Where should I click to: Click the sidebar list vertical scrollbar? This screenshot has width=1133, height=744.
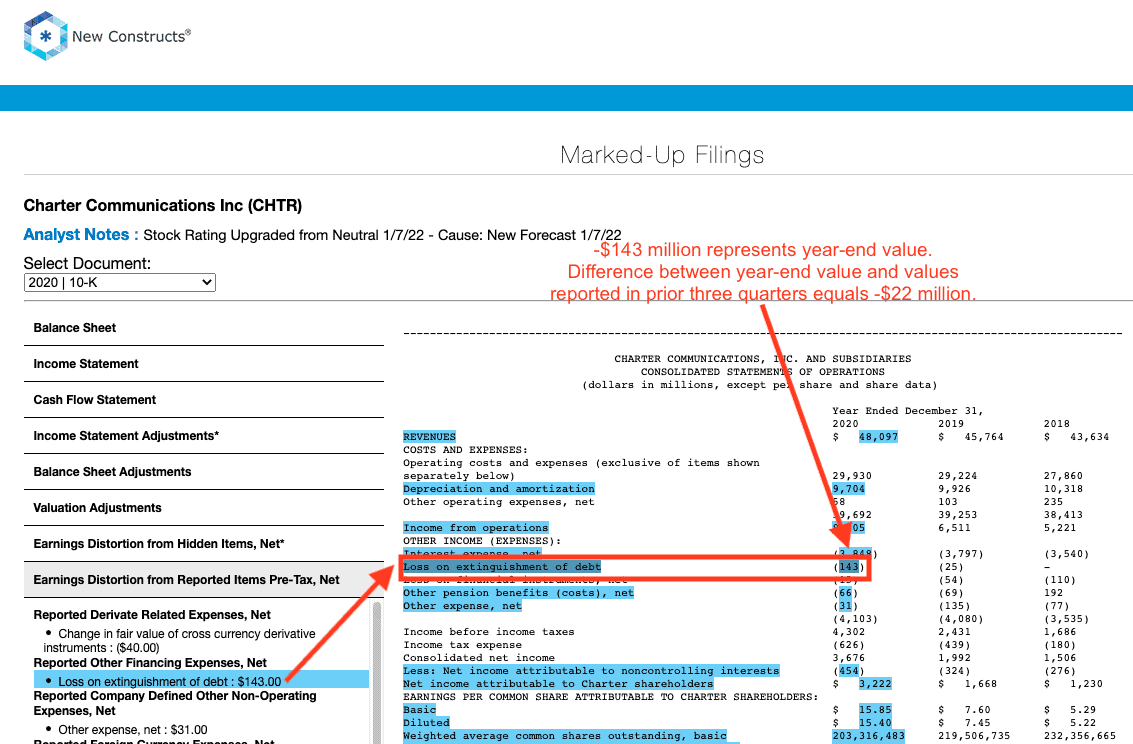coord(376,672)
